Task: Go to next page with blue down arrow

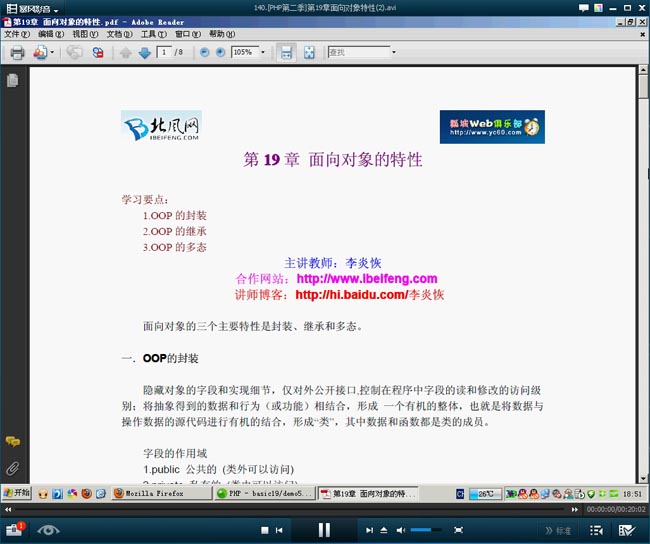Action: click(x=144, y=53)
